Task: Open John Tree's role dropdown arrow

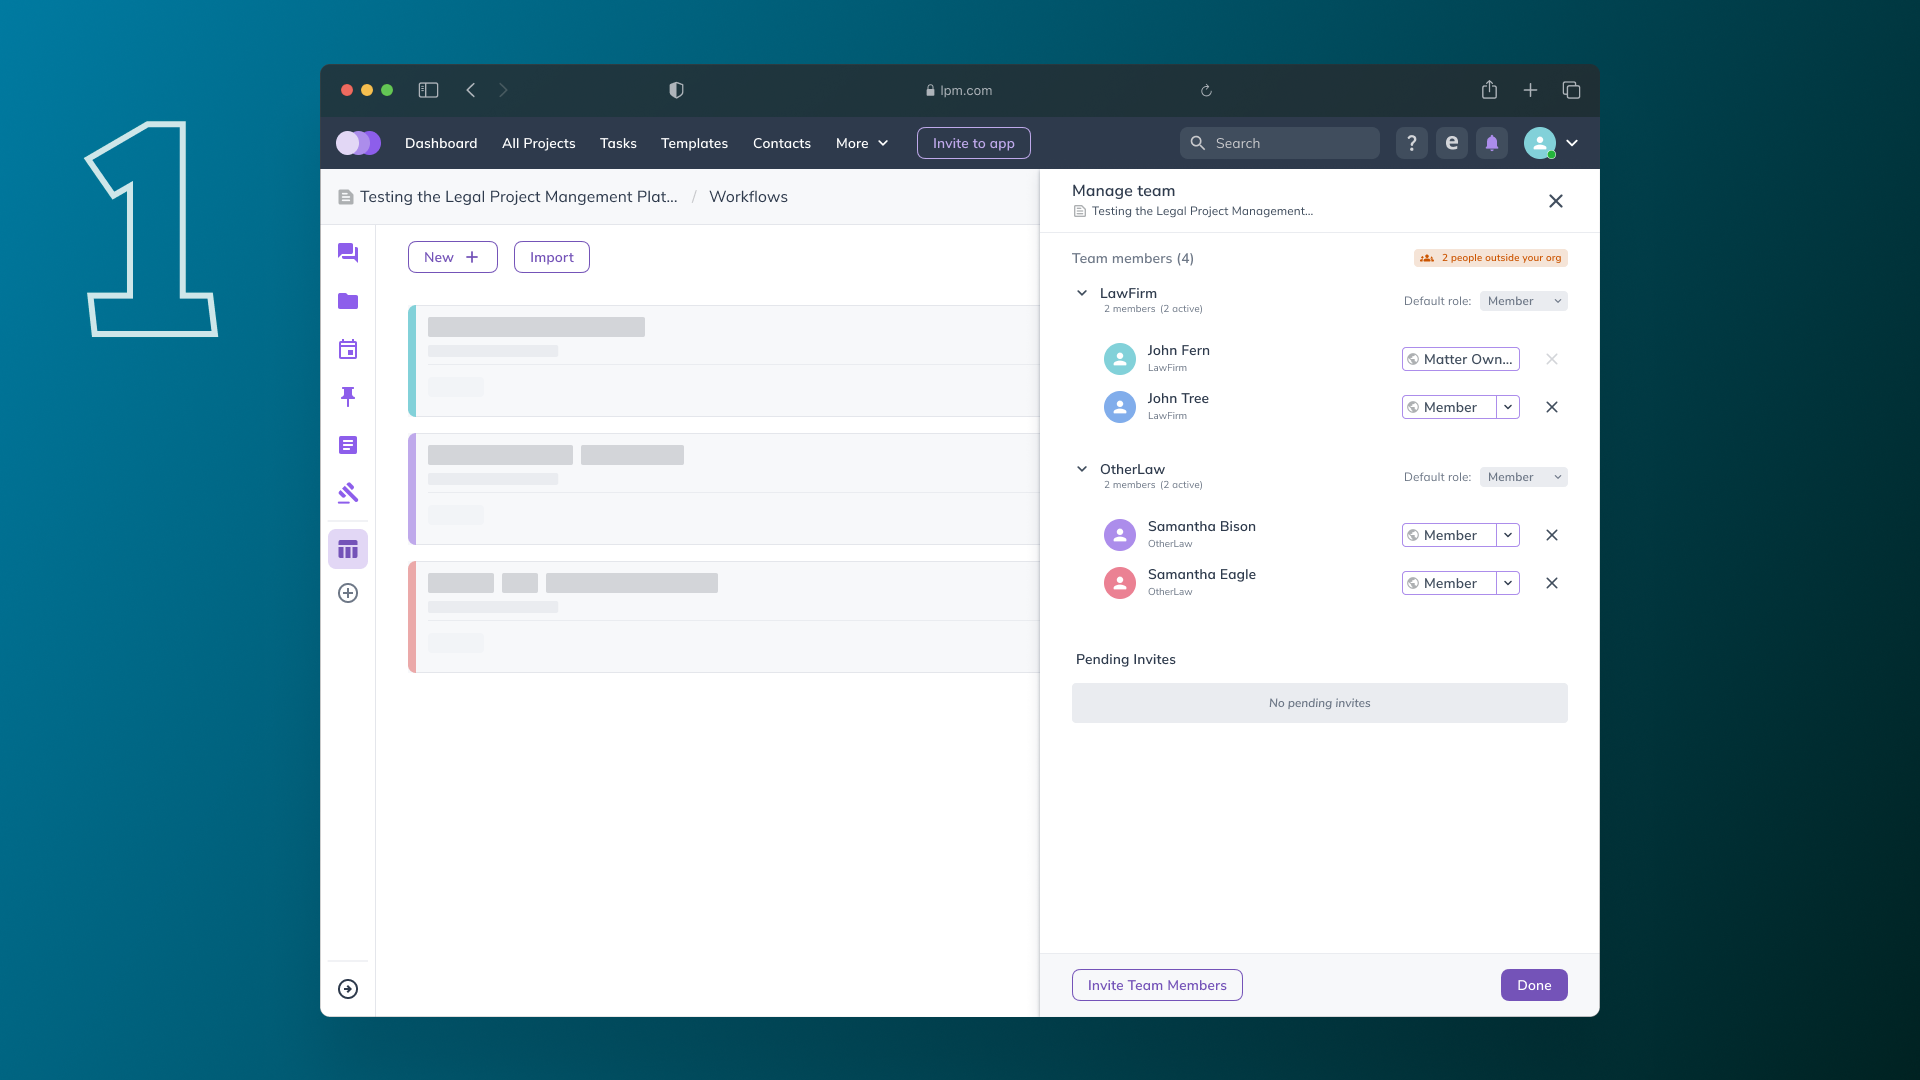Action: [1508, 407]
